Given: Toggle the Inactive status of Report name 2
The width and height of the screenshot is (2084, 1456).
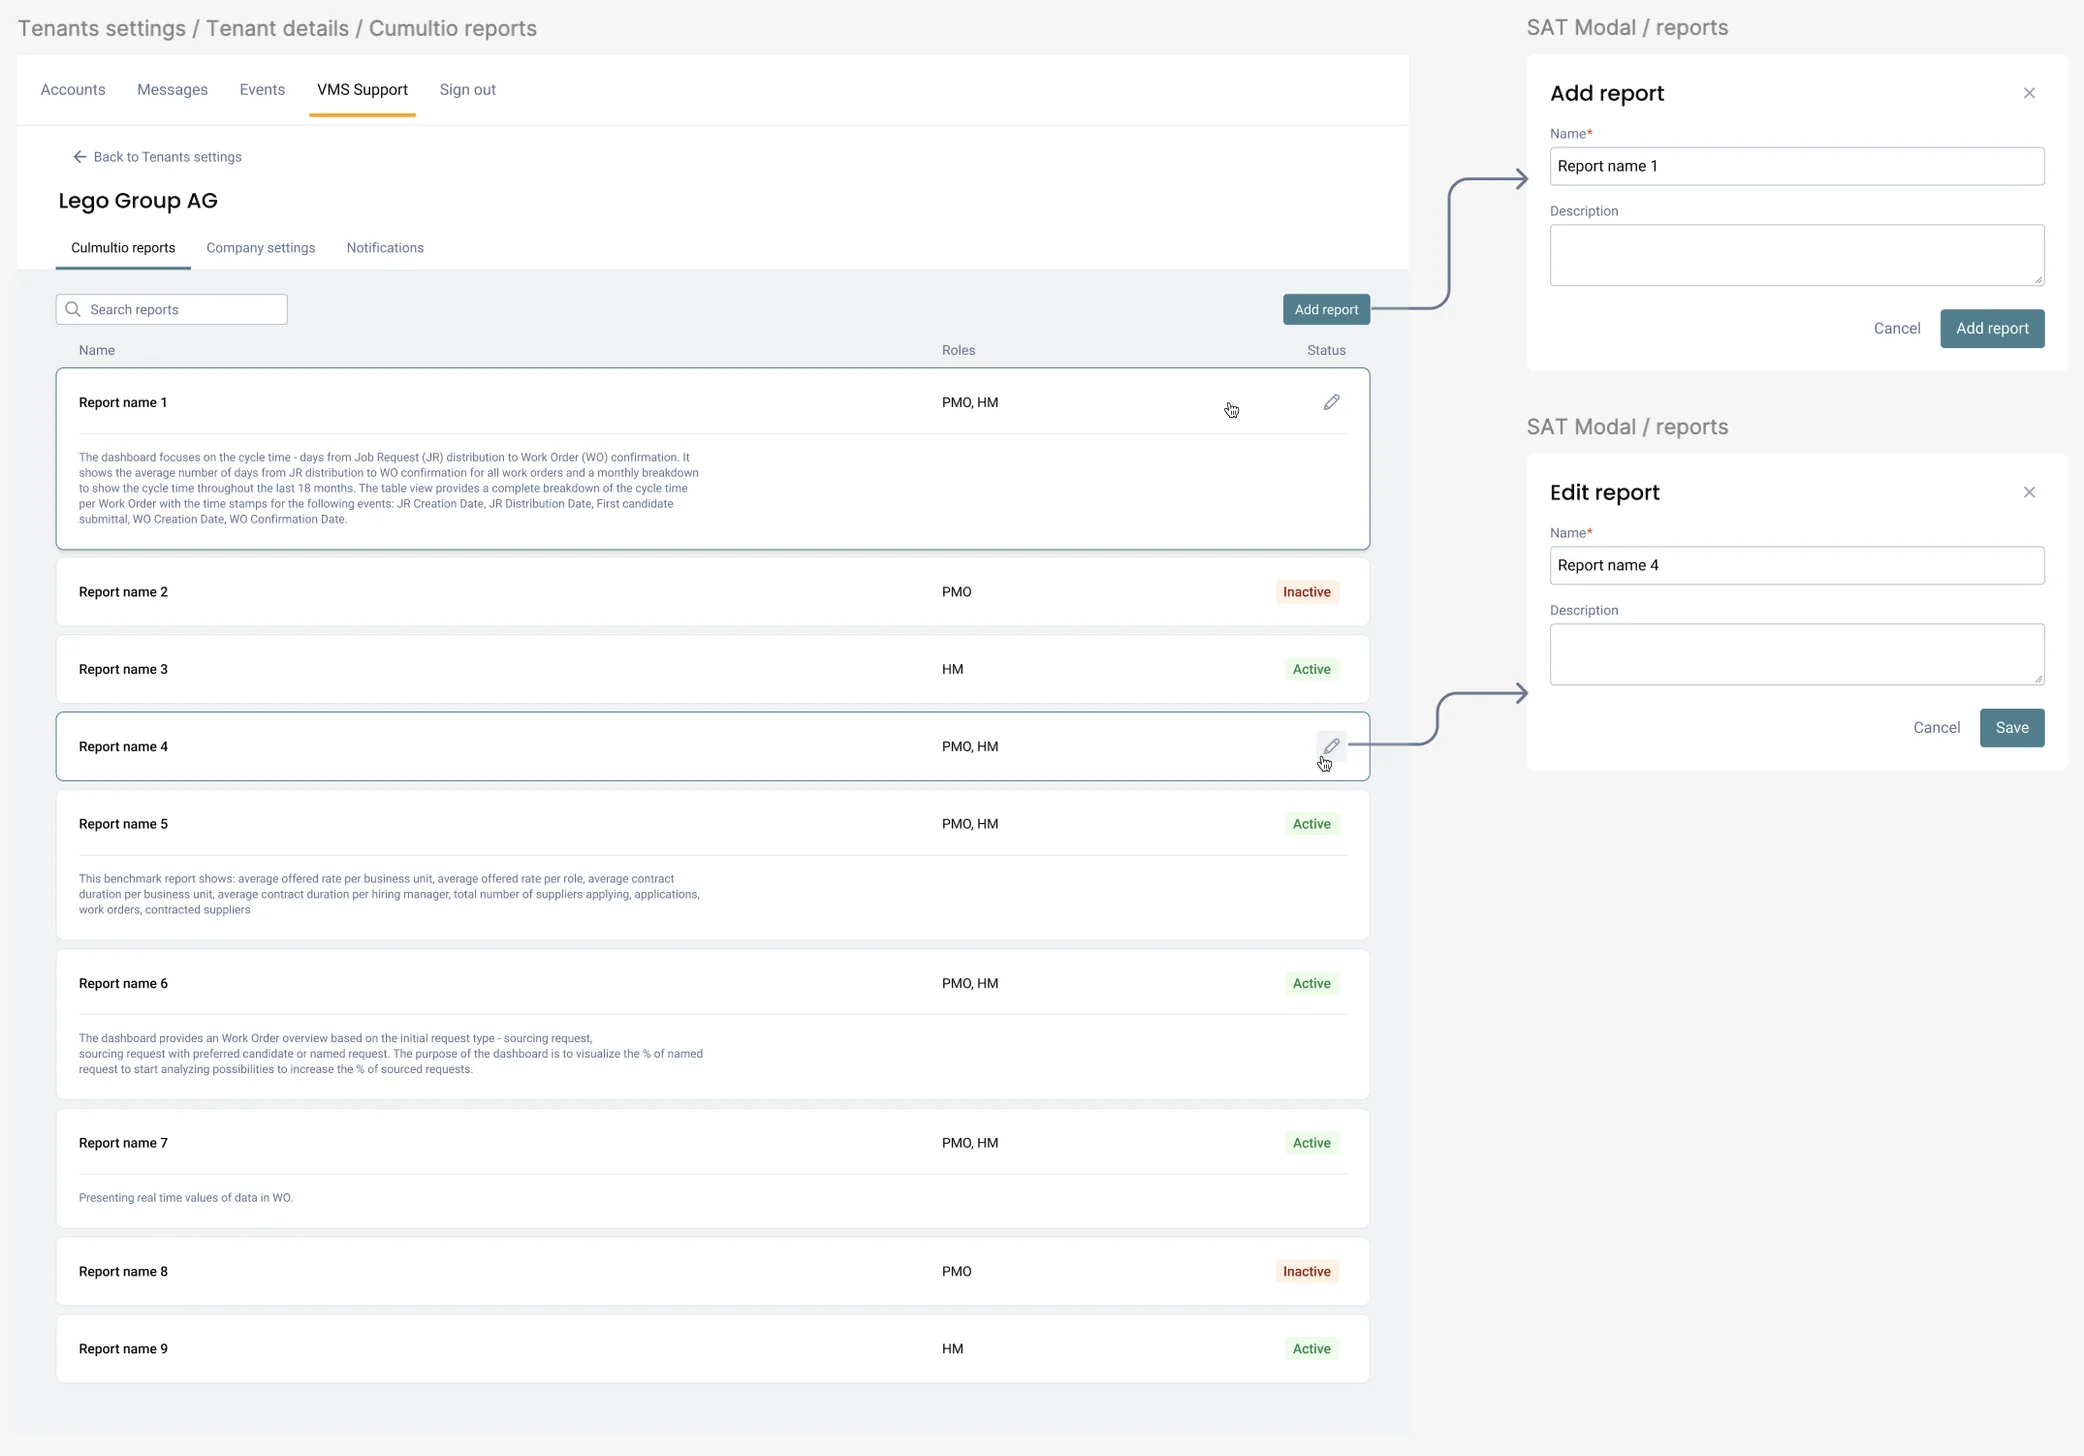Looking at the screenshot, I should pos(1306,592).
